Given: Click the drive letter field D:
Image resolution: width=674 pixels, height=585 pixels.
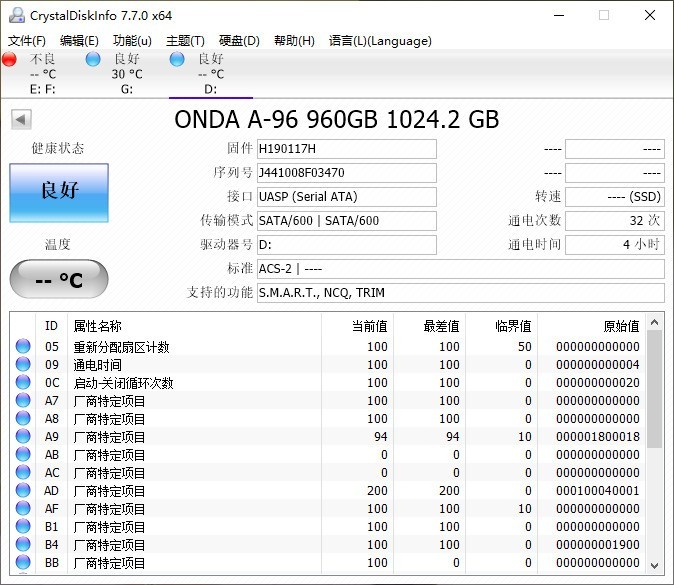Looking at the screenshot, I should [347, 245].
